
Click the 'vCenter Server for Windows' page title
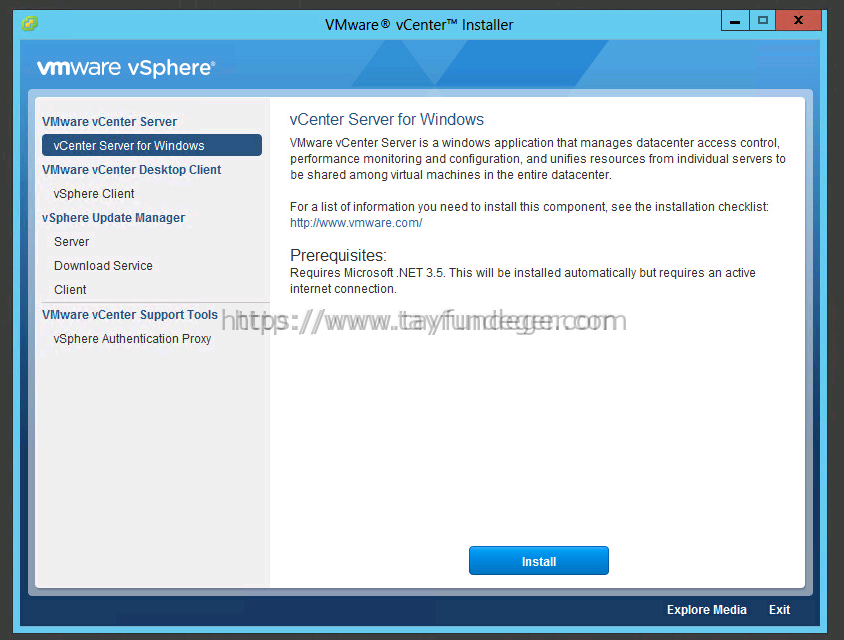pos(386,119)
